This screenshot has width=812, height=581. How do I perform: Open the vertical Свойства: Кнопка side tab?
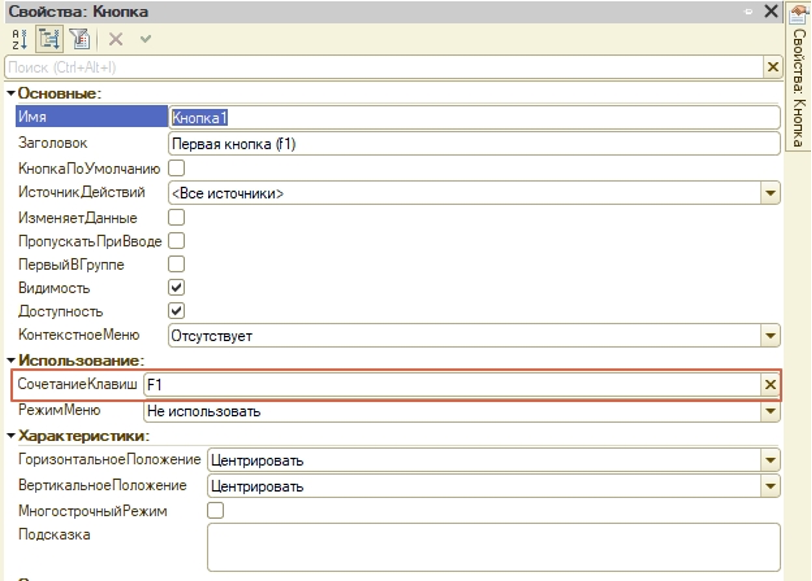click(799, 76)
